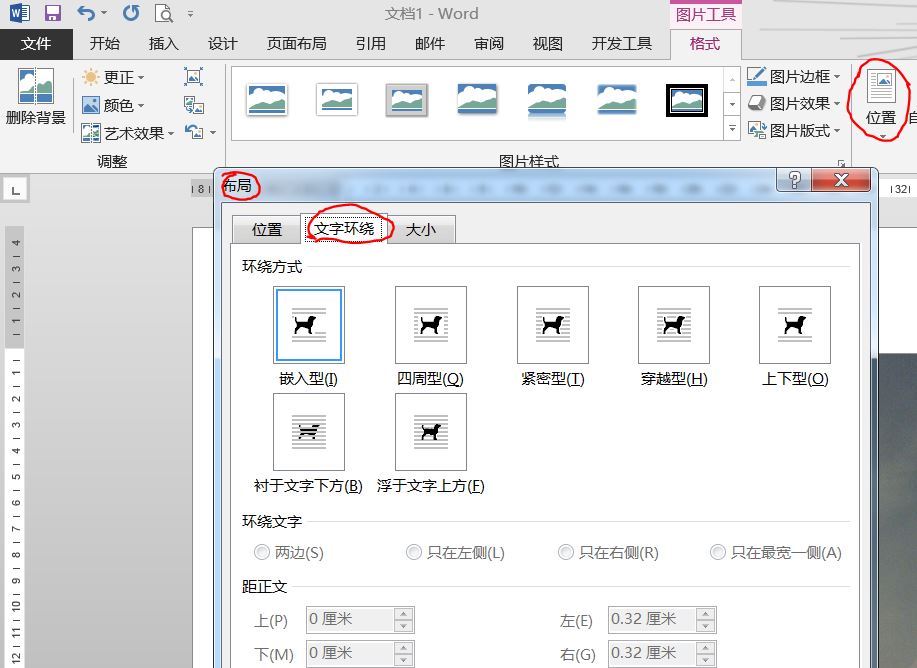Open Picture Border (图片边框) menu
This screenshot has width=917, height=668.
coord(794,77)
